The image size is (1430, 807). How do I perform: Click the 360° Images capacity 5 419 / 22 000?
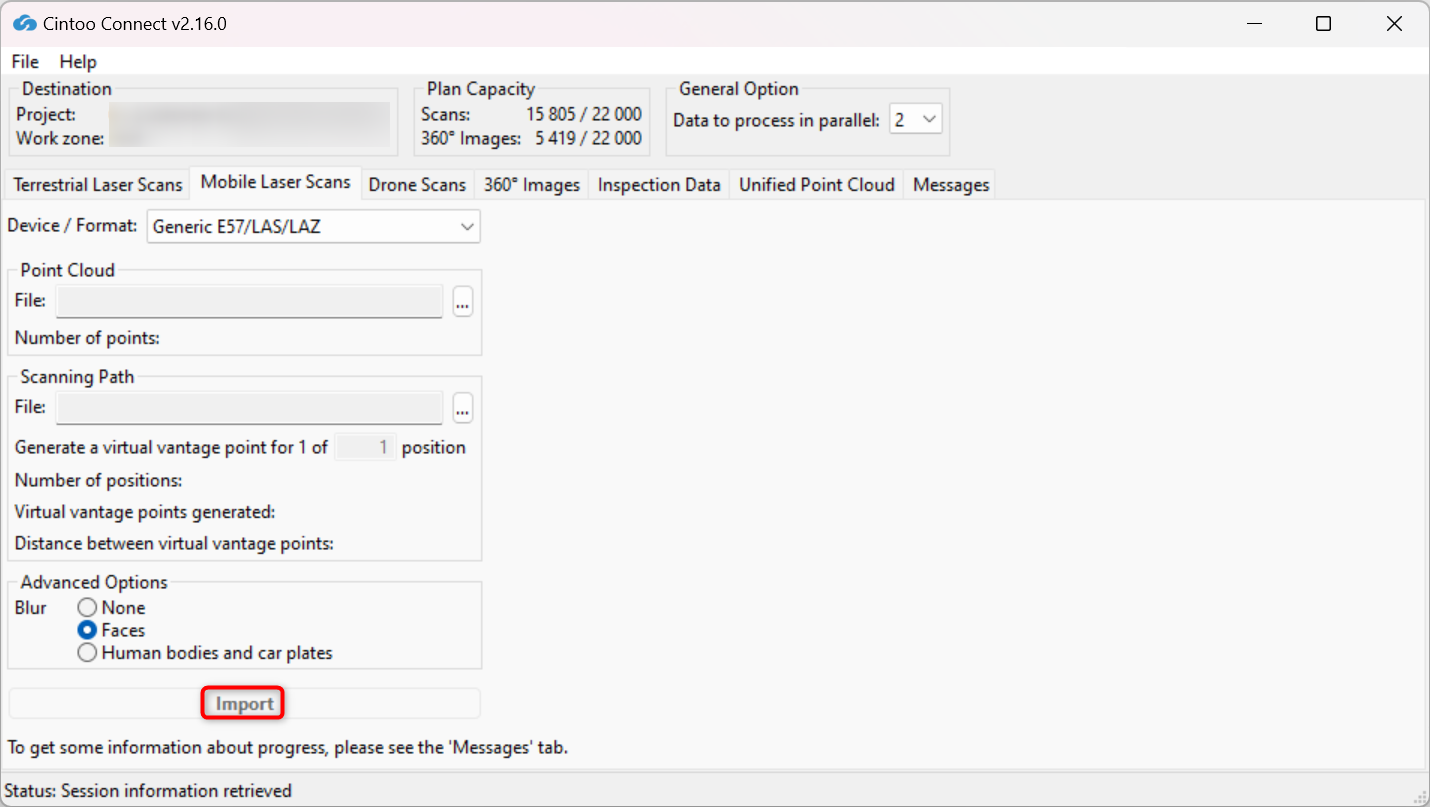[588, 138]
